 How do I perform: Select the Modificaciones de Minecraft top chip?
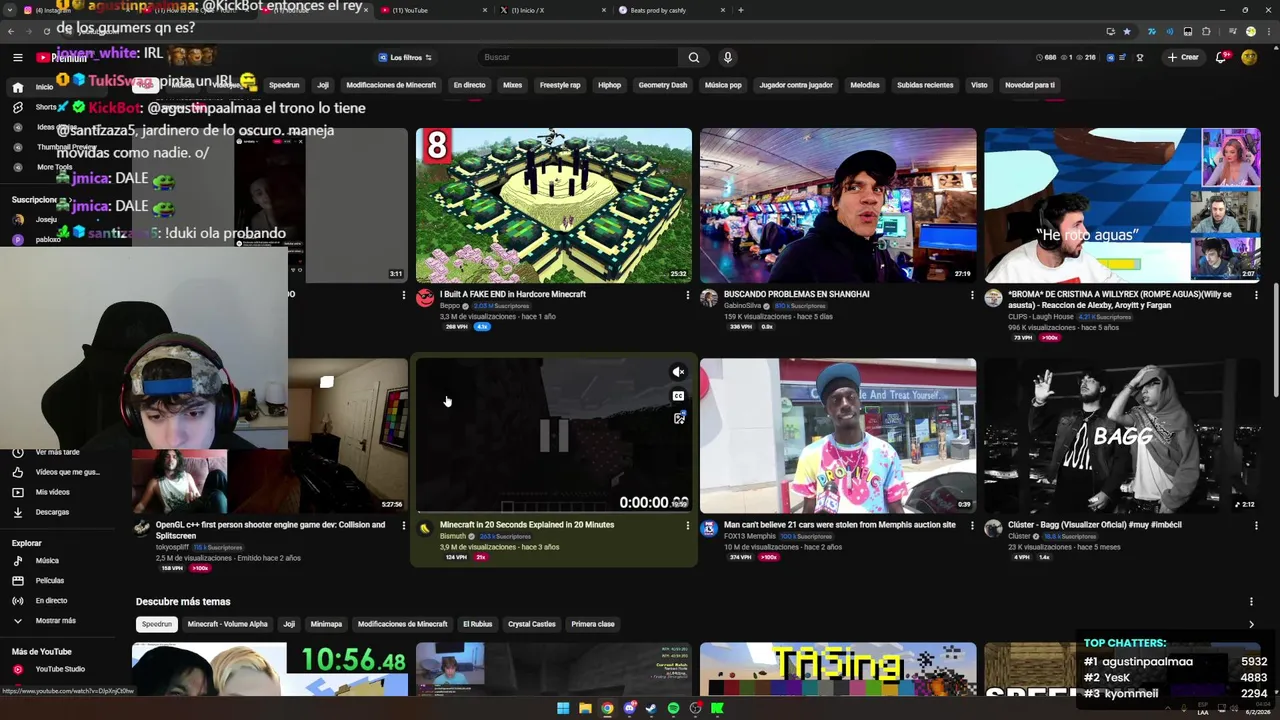pyautogui.click(x=391, y=85)
